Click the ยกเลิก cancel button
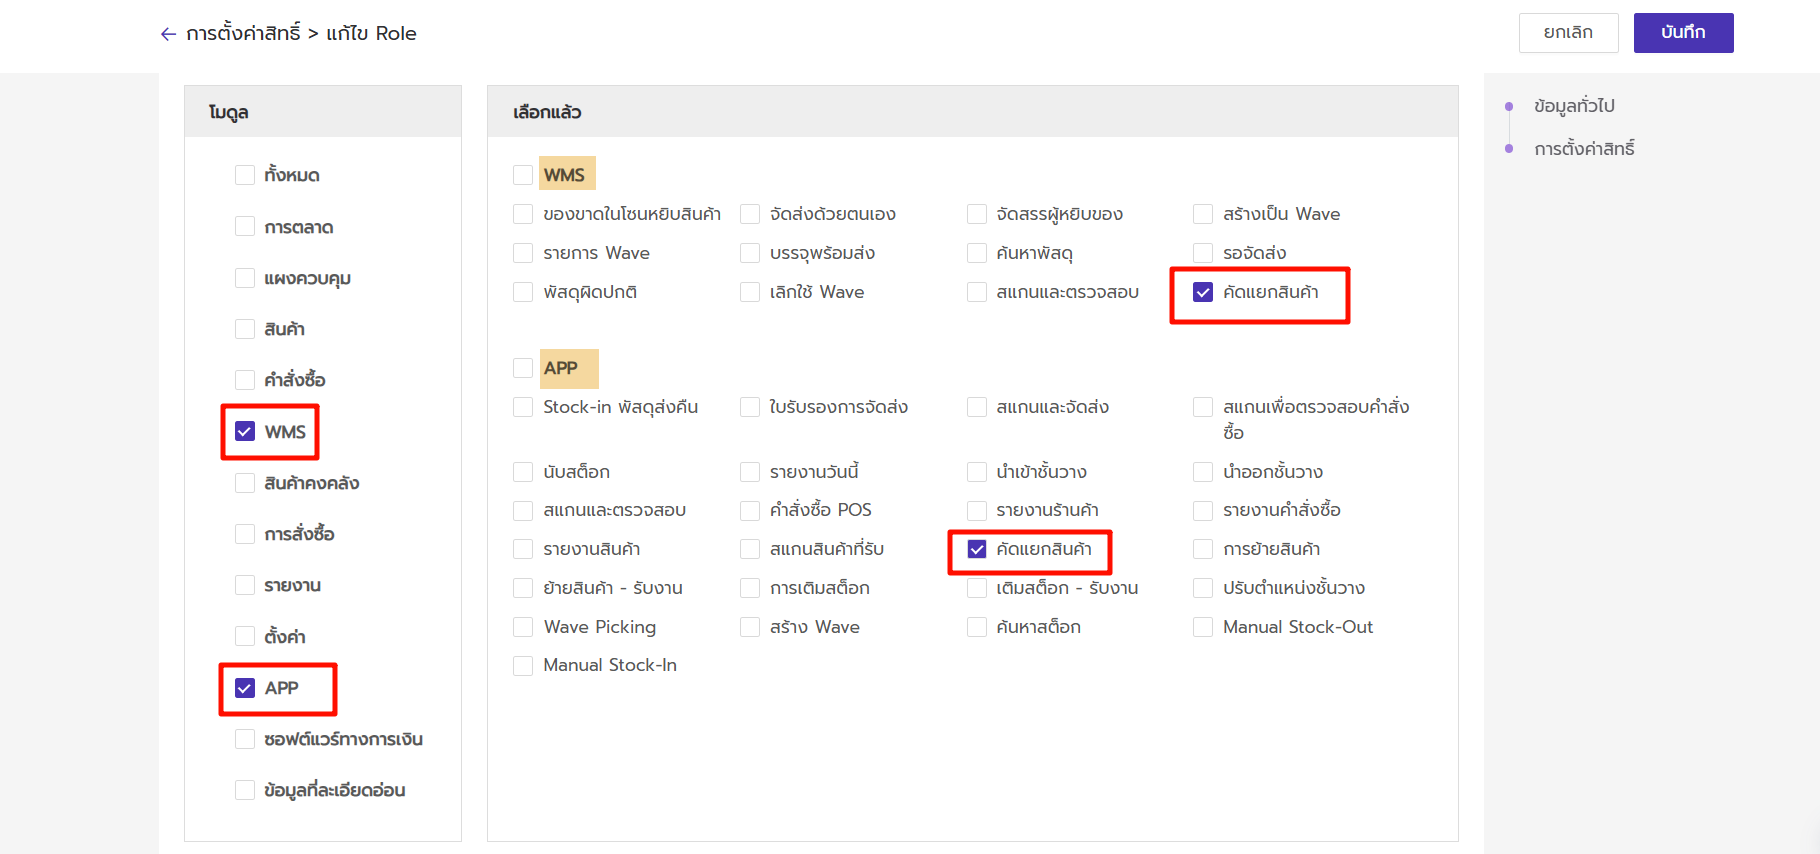The width and height of the screenshot is (1820, 854). [x=1568, y=33]
